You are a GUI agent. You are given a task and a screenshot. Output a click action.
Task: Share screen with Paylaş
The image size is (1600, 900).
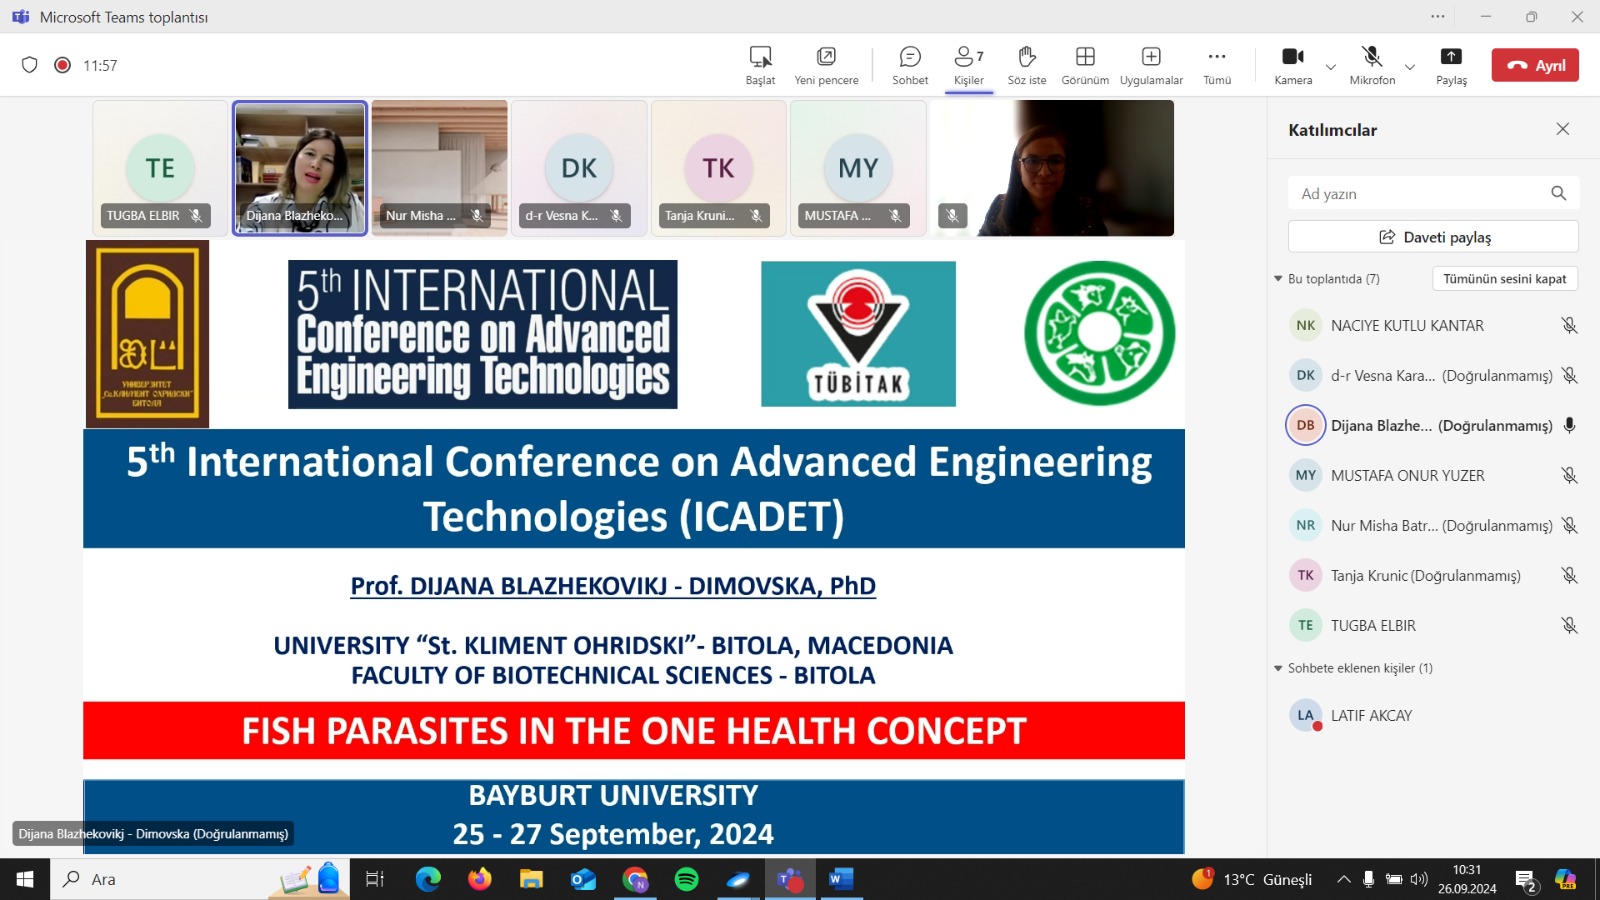pyautogui.click(x=1450, y=65)
